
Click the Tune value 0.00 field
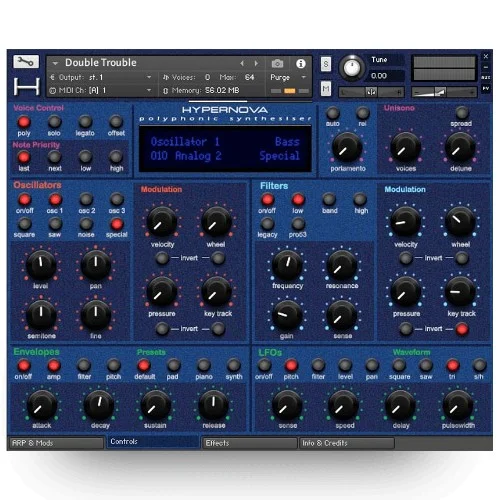pyautogui.click(x=387, y=76)
